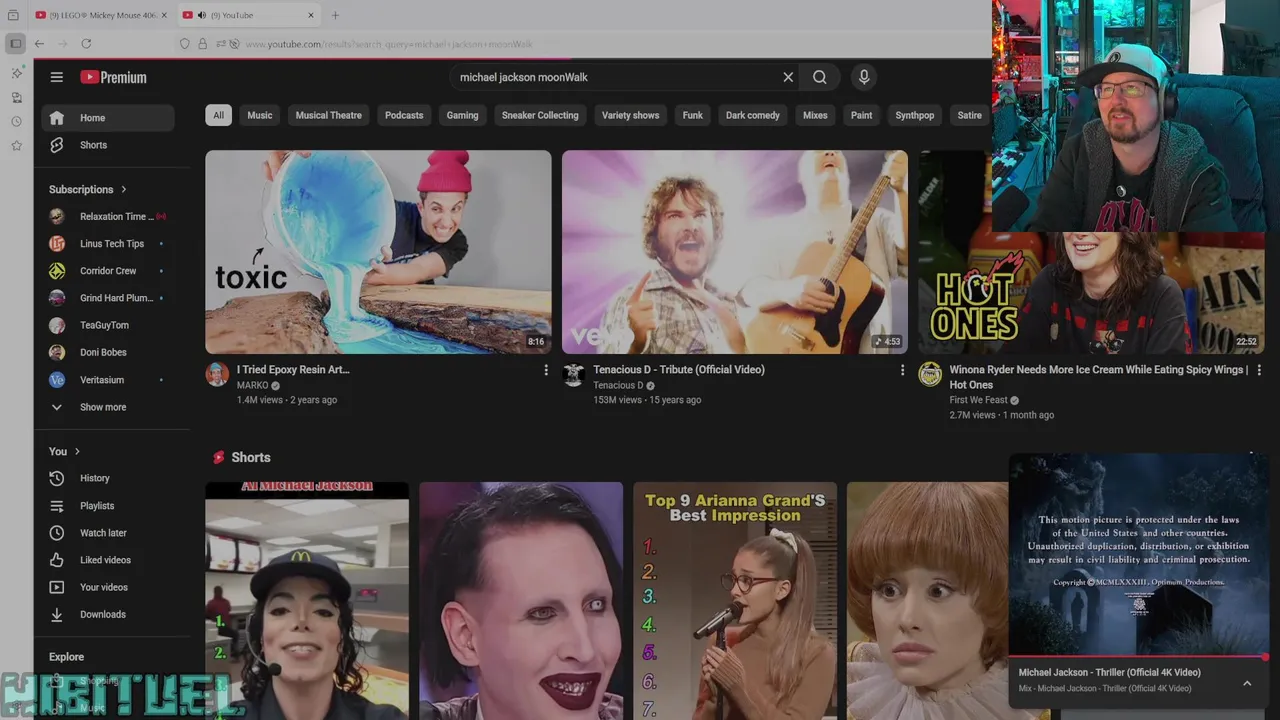Open the YouTube hamburger guide menu
The height and width of the screenshot is (720, 1280).
click(57, 77)
